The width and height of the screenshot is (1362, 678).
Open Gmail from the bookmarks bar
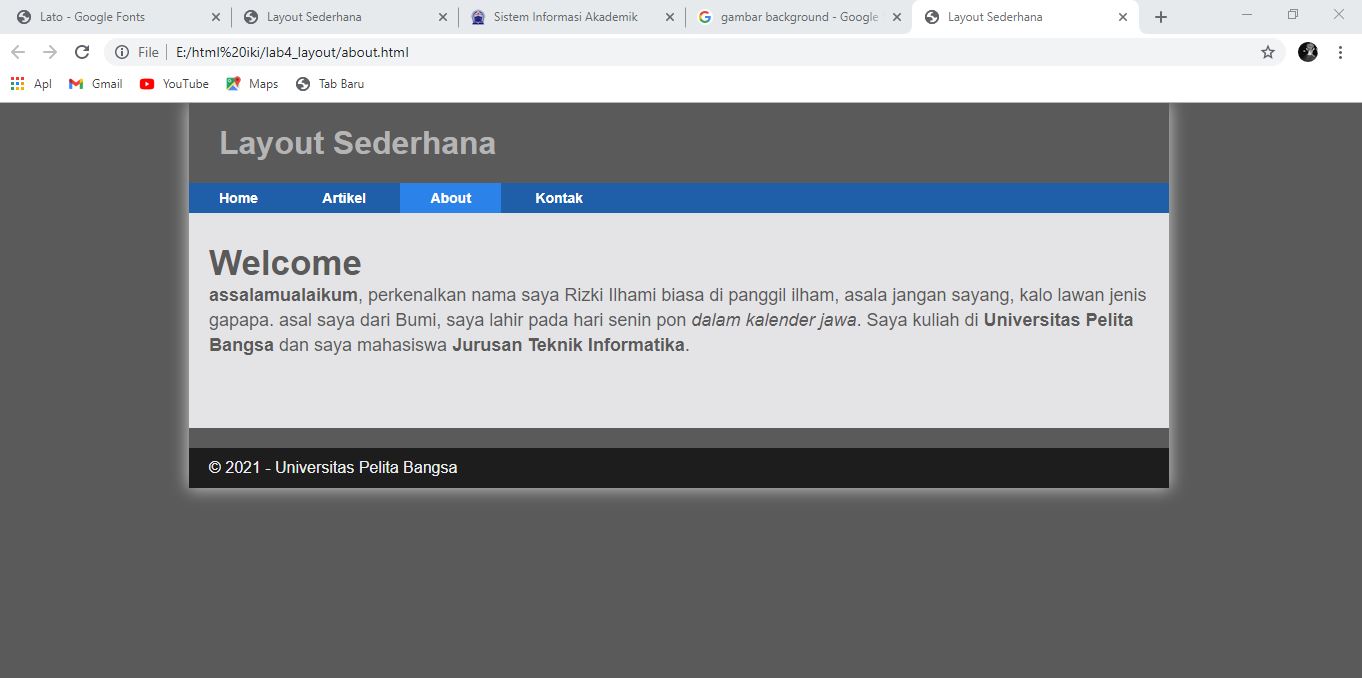pyautogui.click(x=94, y=84)
